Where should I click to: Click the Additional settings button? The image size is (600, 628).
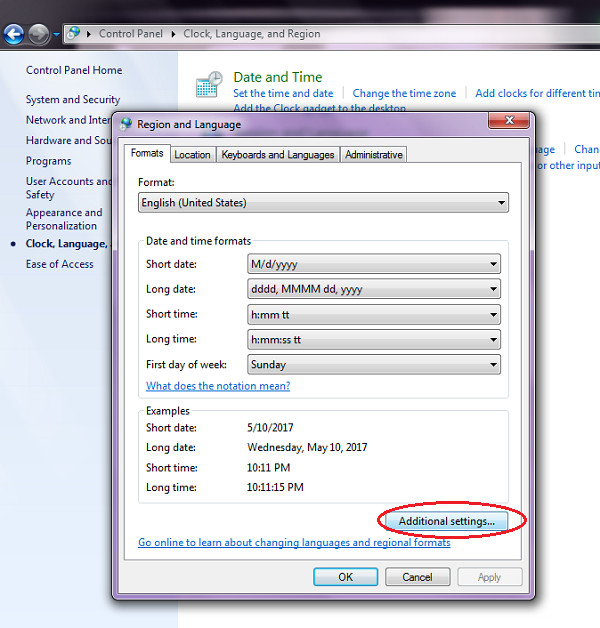pyautogui.click(x=446, y=521)
